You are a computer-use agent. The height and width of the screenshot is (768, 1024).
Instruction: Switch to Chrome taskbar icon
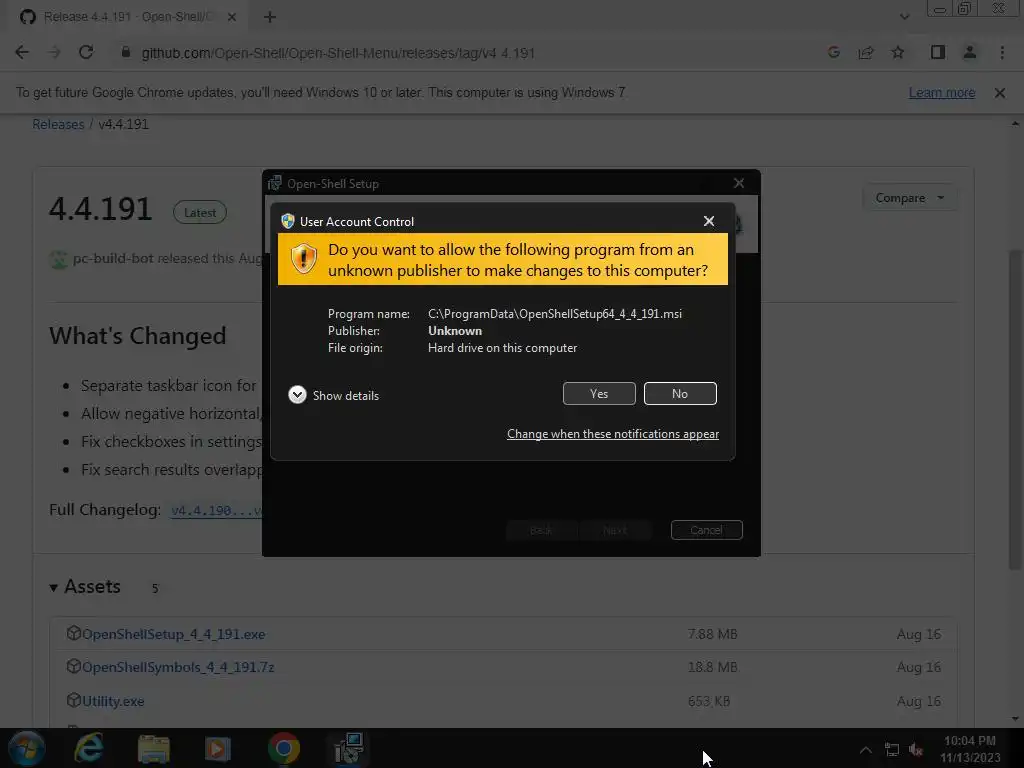(x=283, y=748)
